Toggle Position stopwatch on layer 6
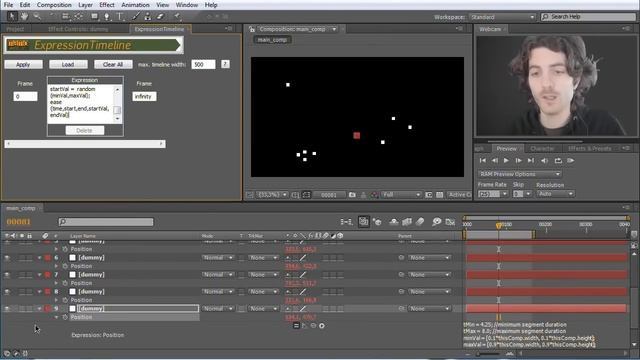The image size is (640, 360). [x=65, y=266]
